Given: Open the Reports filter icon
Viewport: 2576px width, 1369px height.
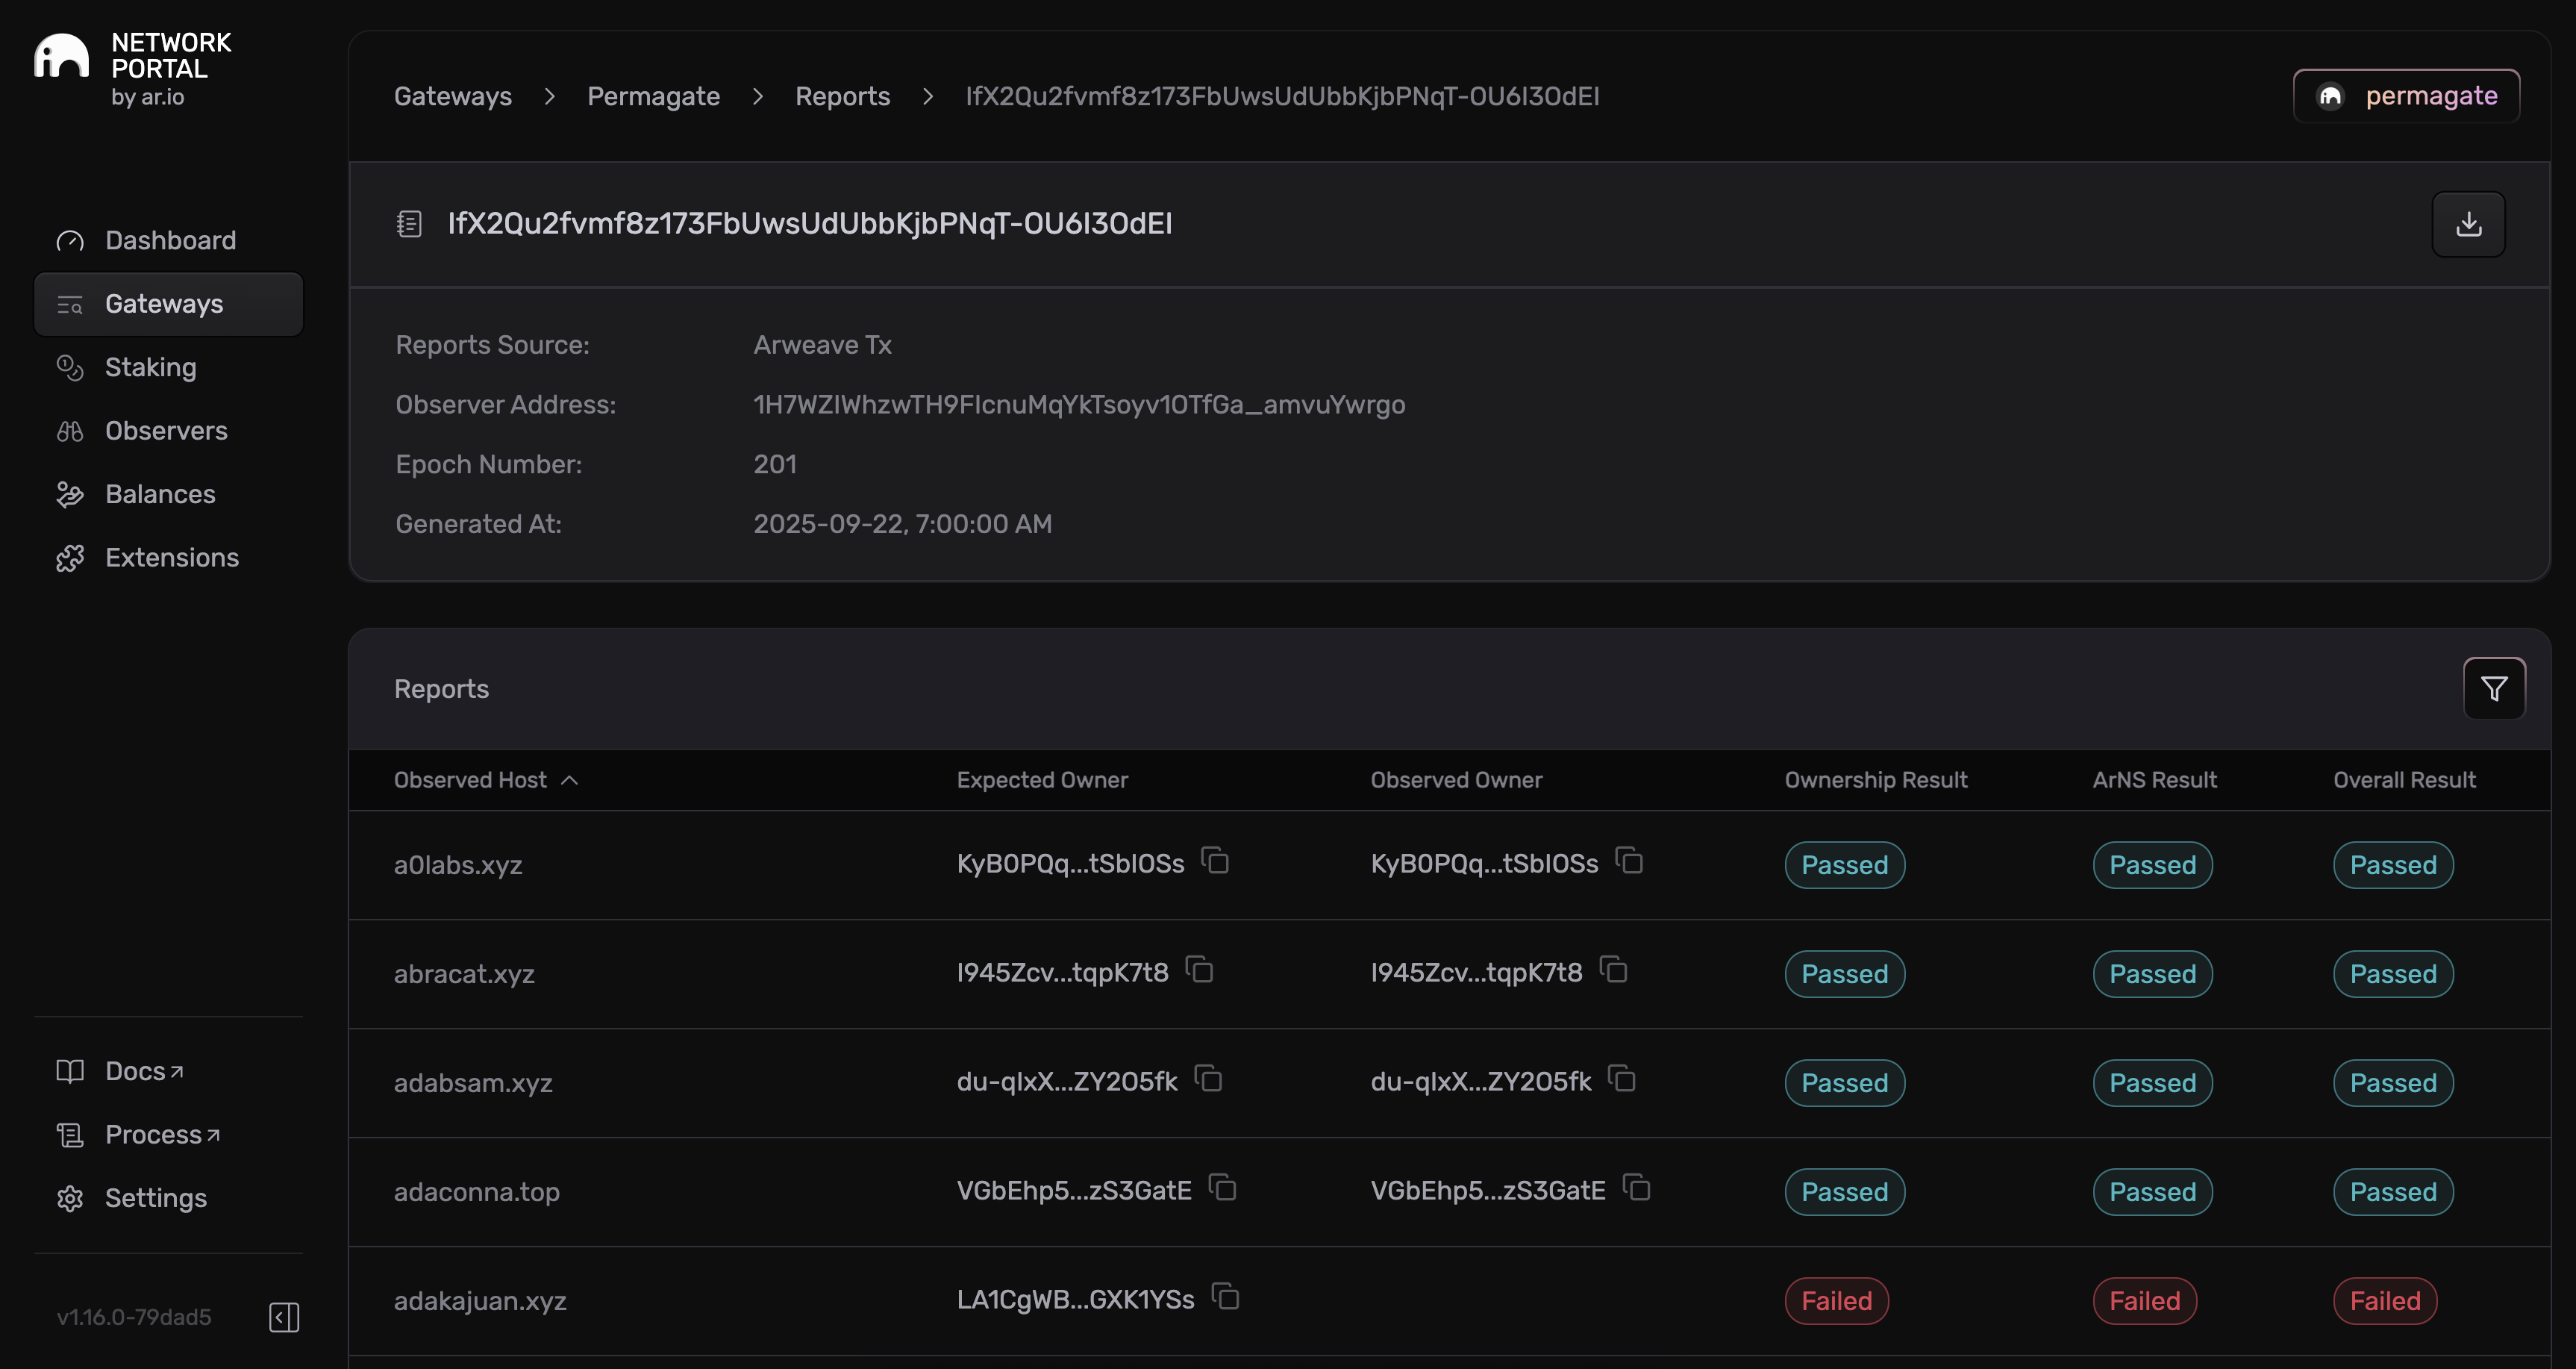Looking at the screenshot, I should pyautogui.click(x=2493, y=688).
